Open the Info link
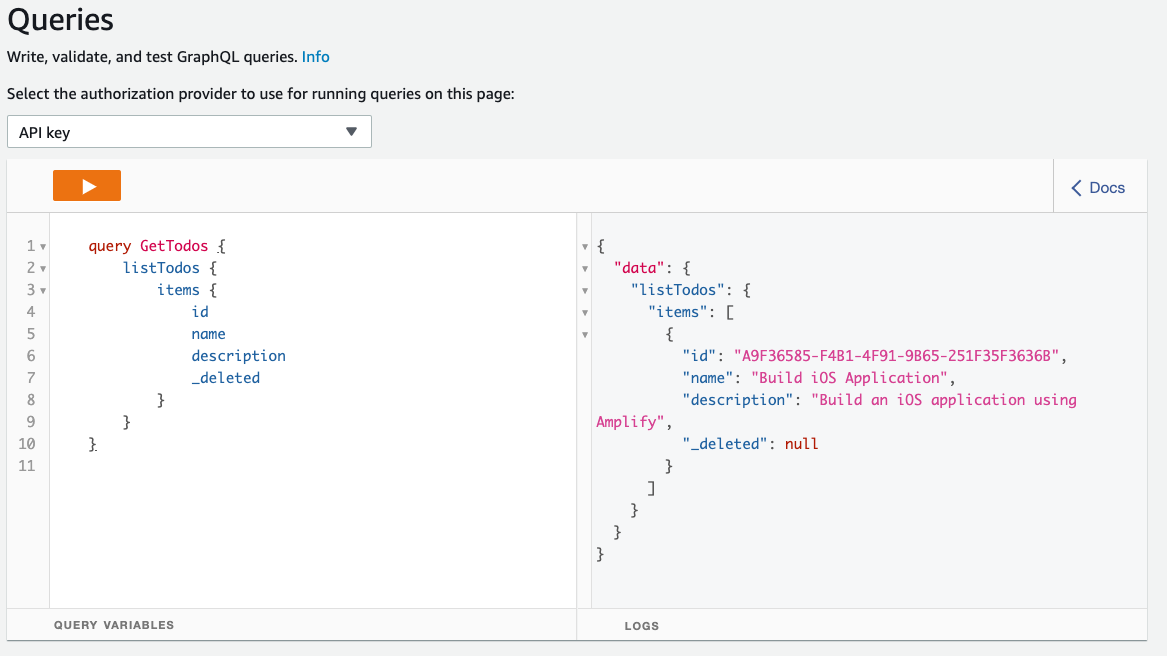Screen dimensions: 1167x656 (x=316, y=57)
